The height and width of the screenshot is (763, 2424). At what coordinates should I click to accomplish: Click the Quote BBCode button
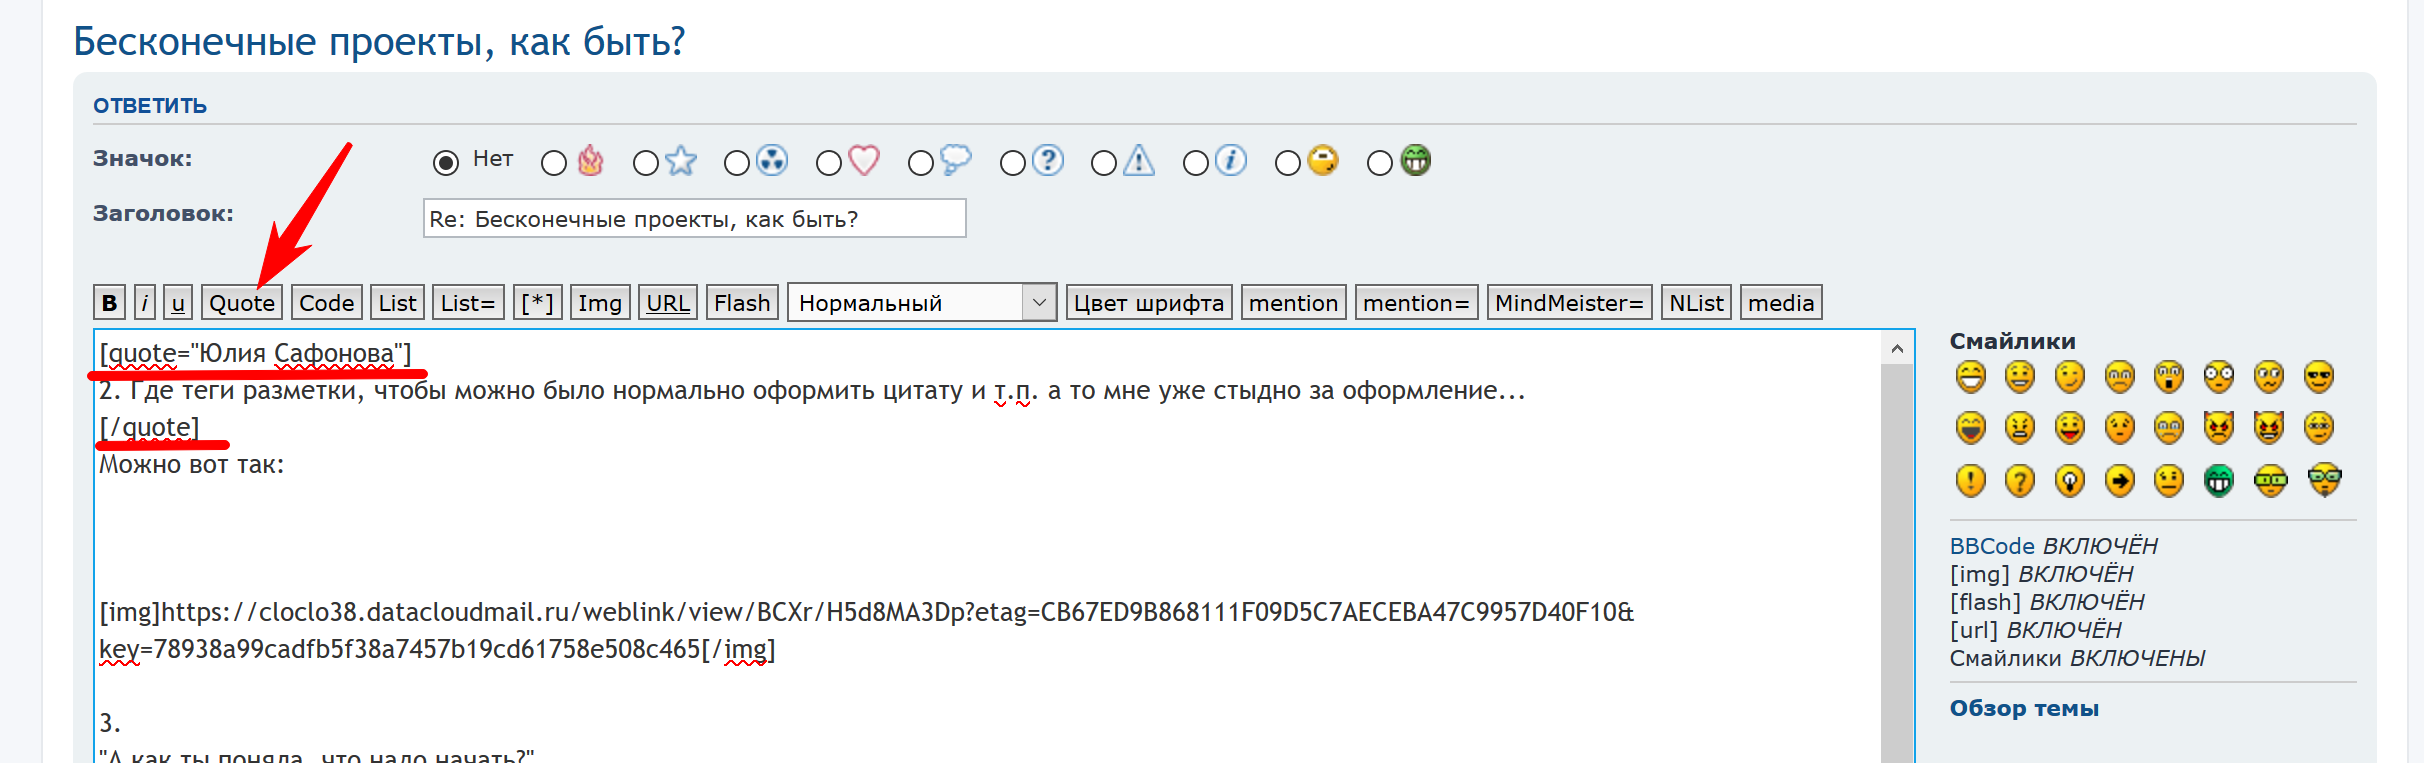tap(242, 303)
